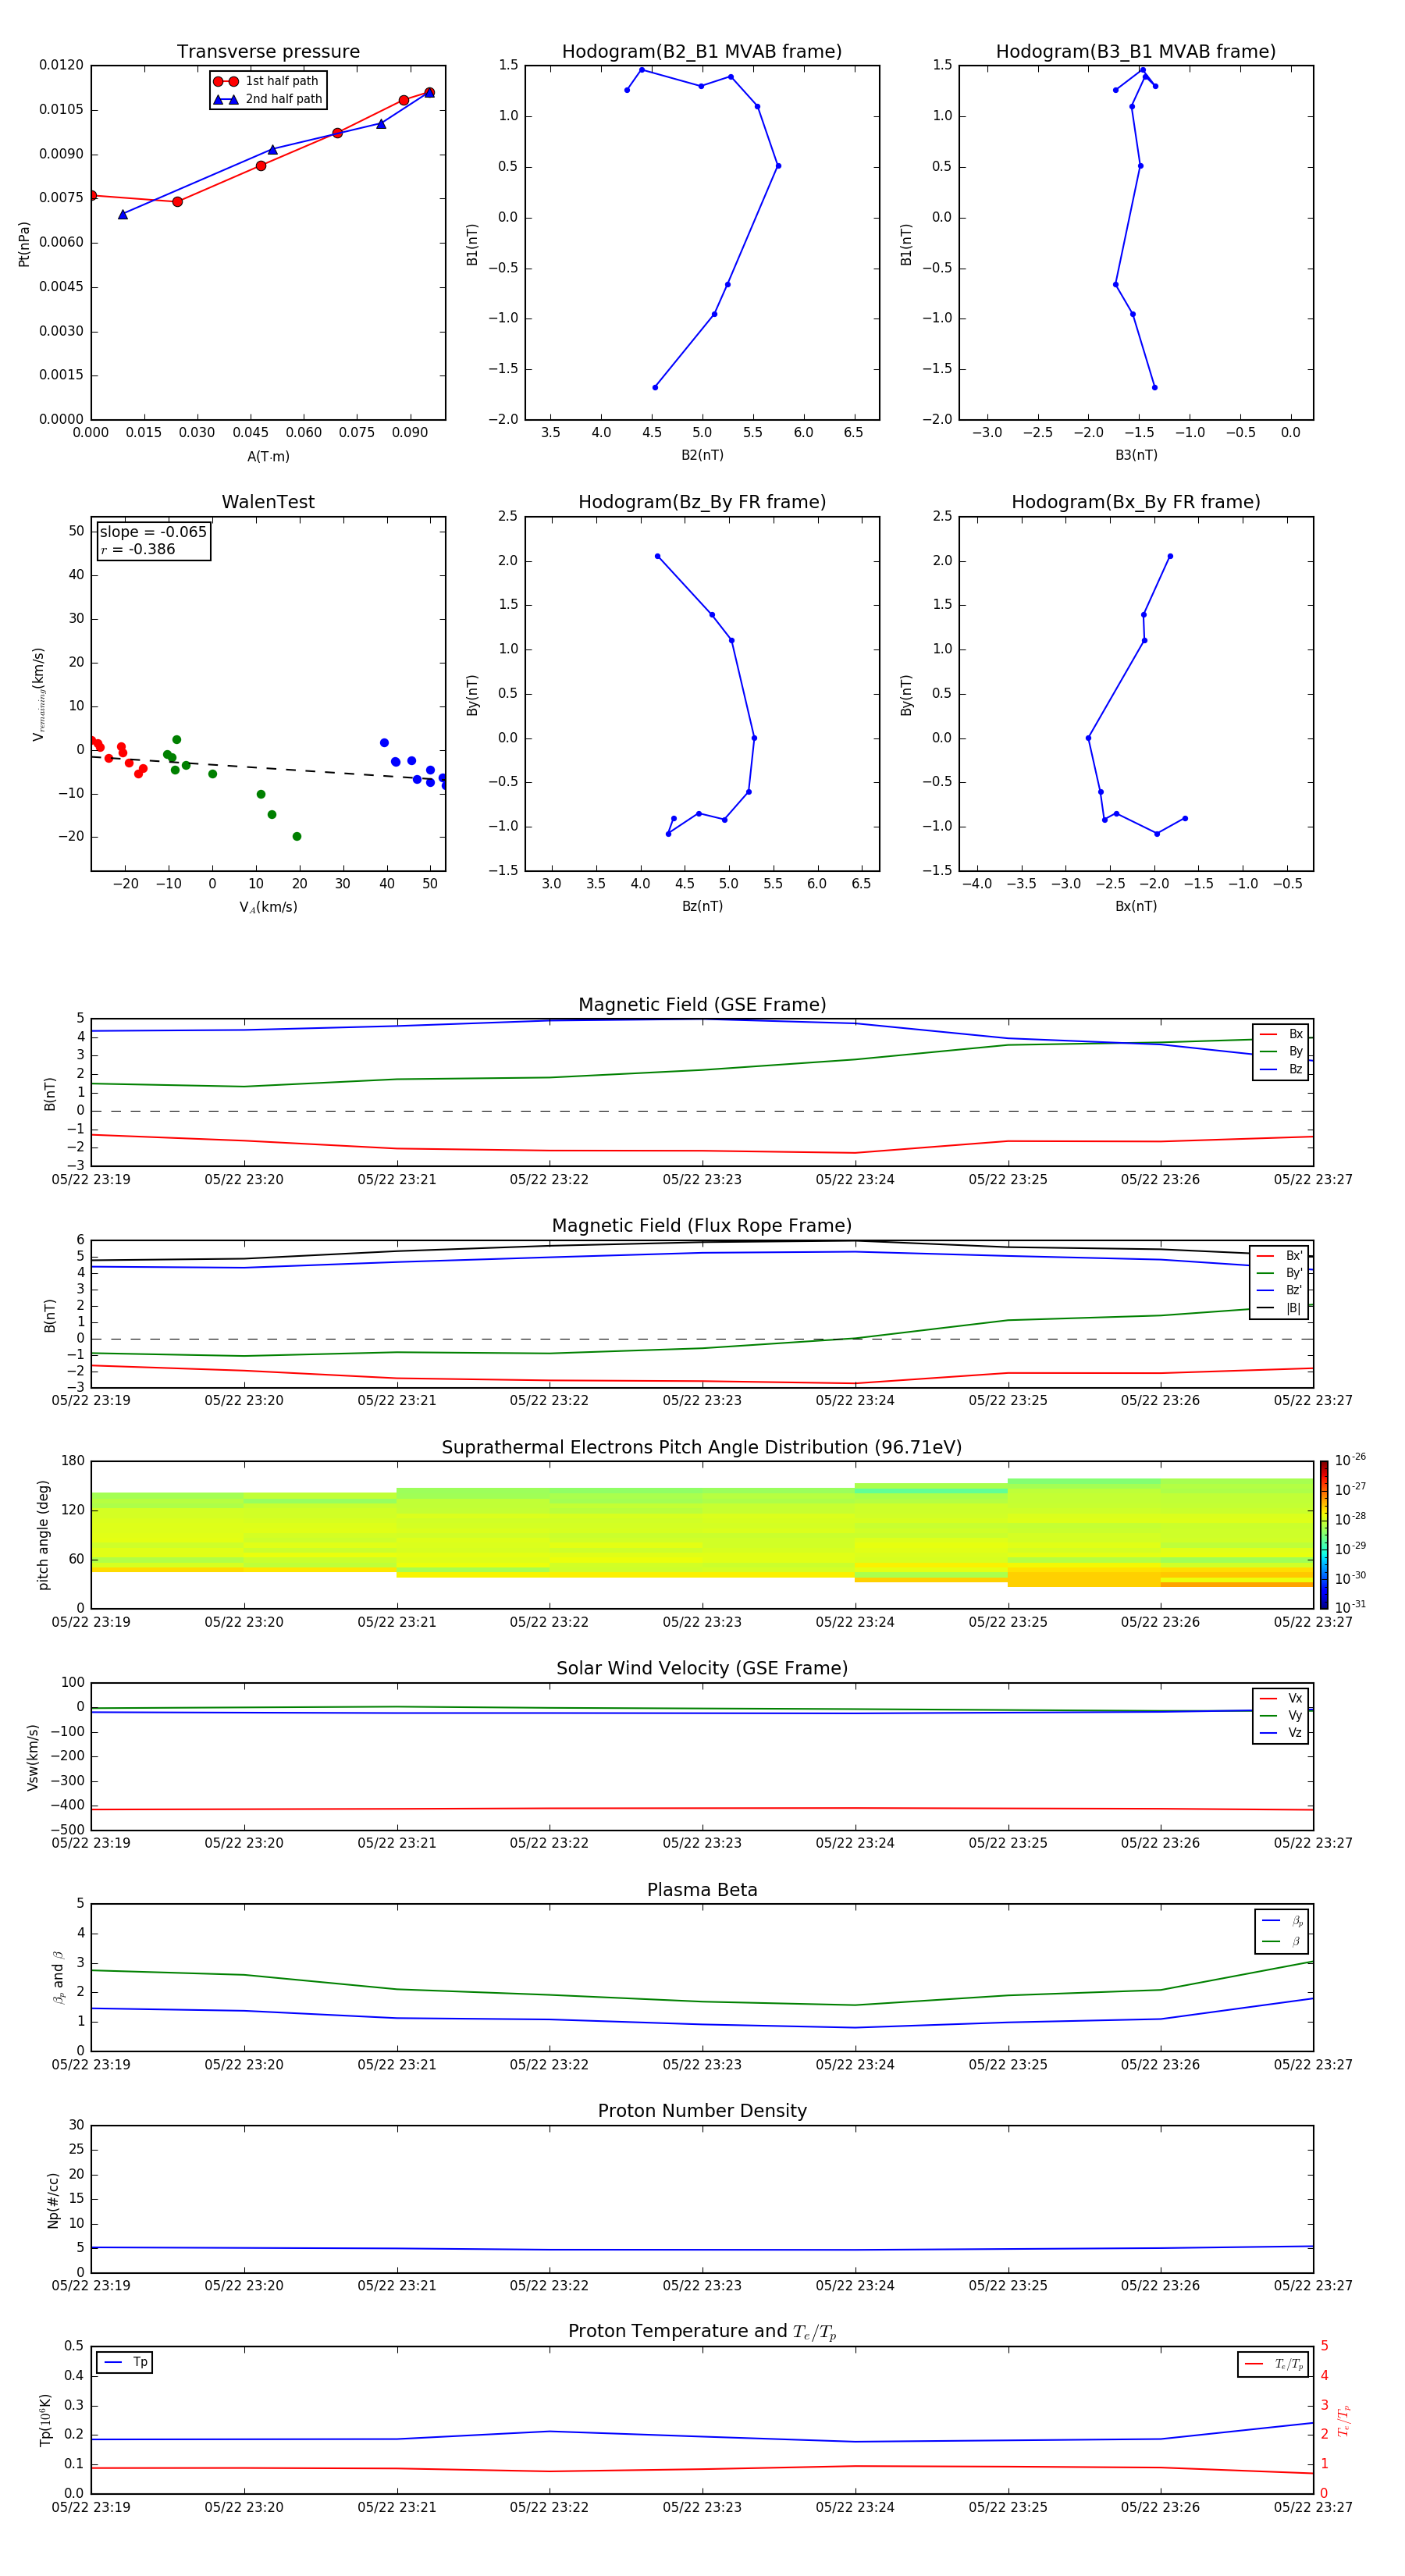Click the '0.0120' tick on Transverse pressure axis
This screenshot has height=2576, width=1405.
pyautogui.click(x=61, y=65)
